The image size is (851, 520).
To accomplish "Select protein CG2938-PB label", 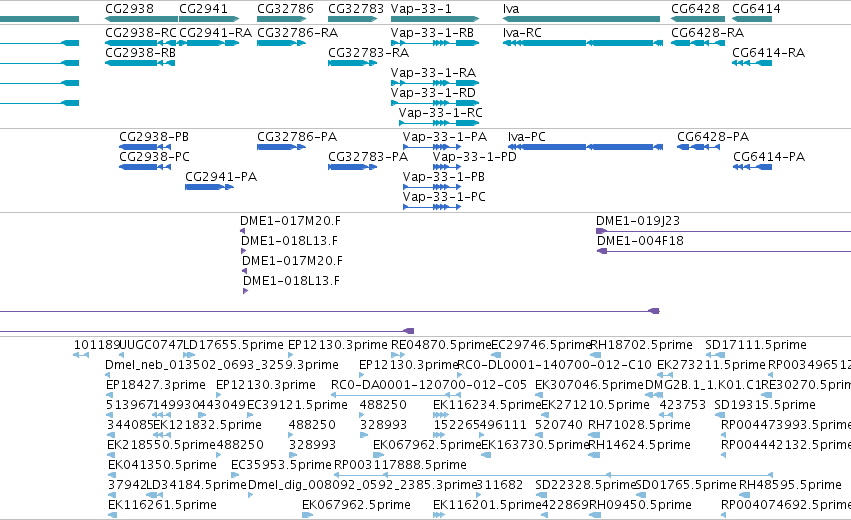I will pos(154,137).
